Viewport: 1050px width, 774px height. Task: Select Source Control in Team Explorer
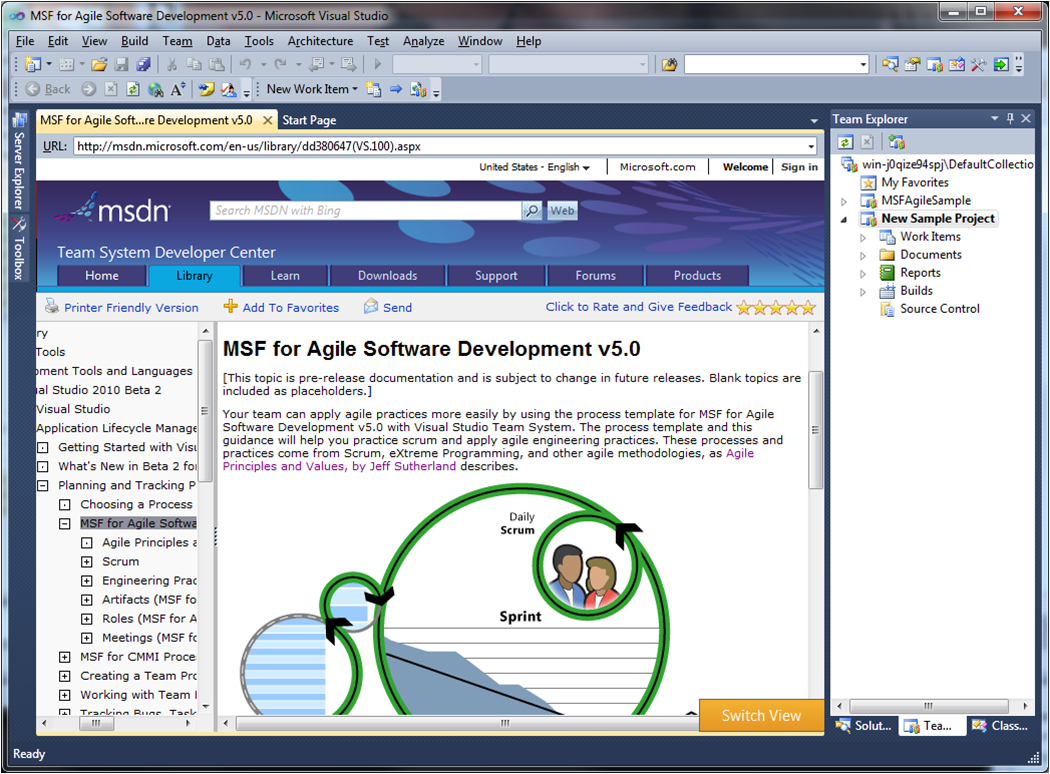pyautogui.click(x=939, y=309)
